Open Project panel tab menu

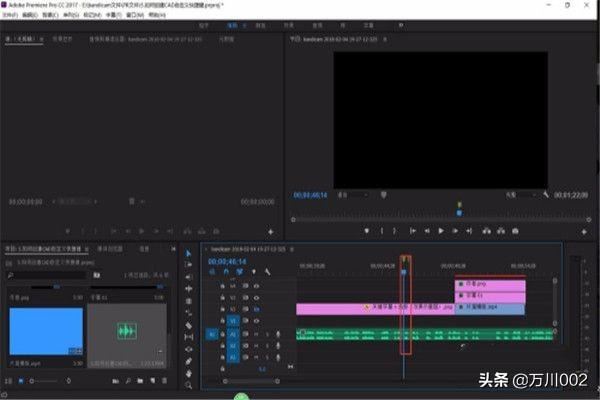click(x=87, y=249)
